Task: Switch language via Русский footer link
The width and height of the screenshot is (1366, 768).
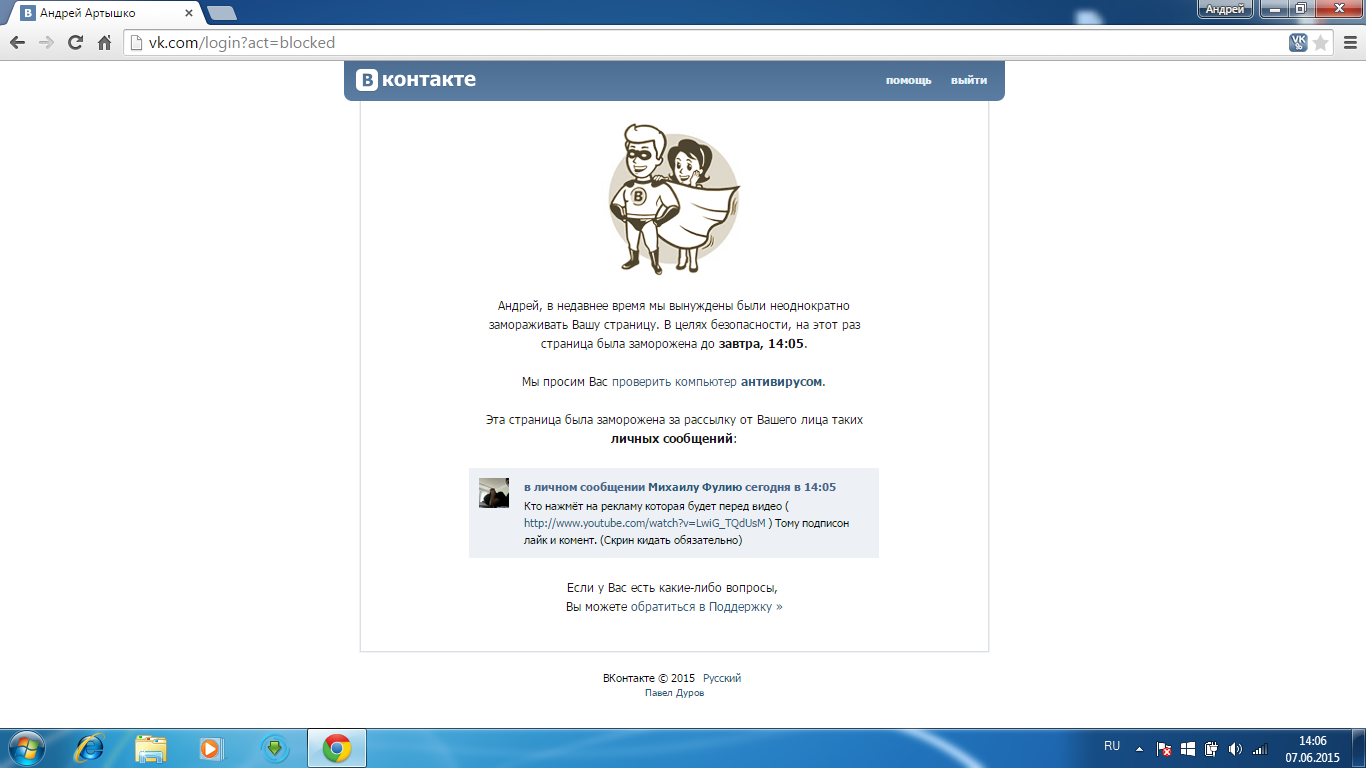Action: pyautogui.click(x=722, y=678)
